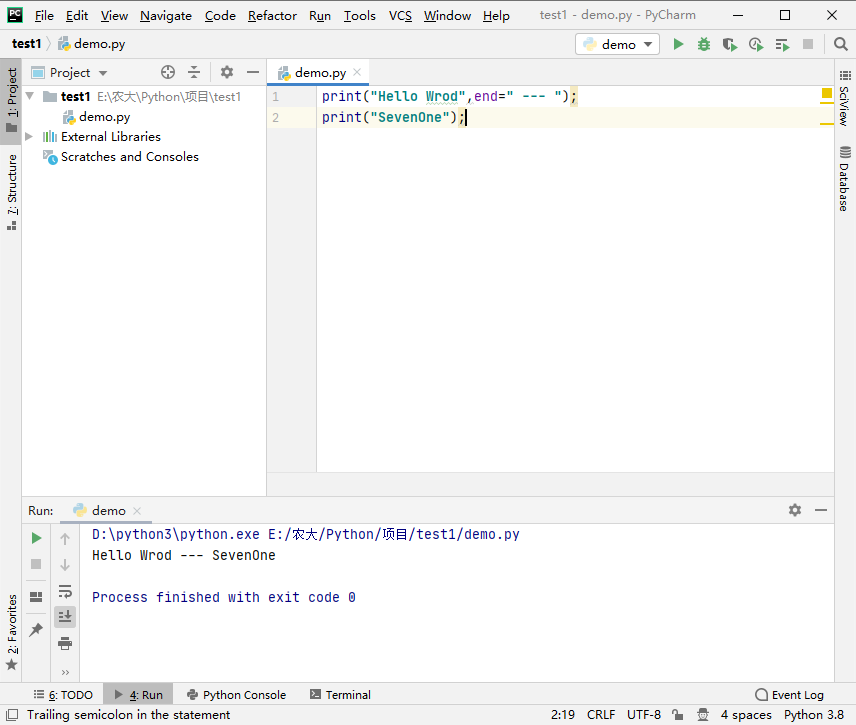Open Project panel settings gear
The width and height of the screenshot is (856, 725).
[227, 72]
